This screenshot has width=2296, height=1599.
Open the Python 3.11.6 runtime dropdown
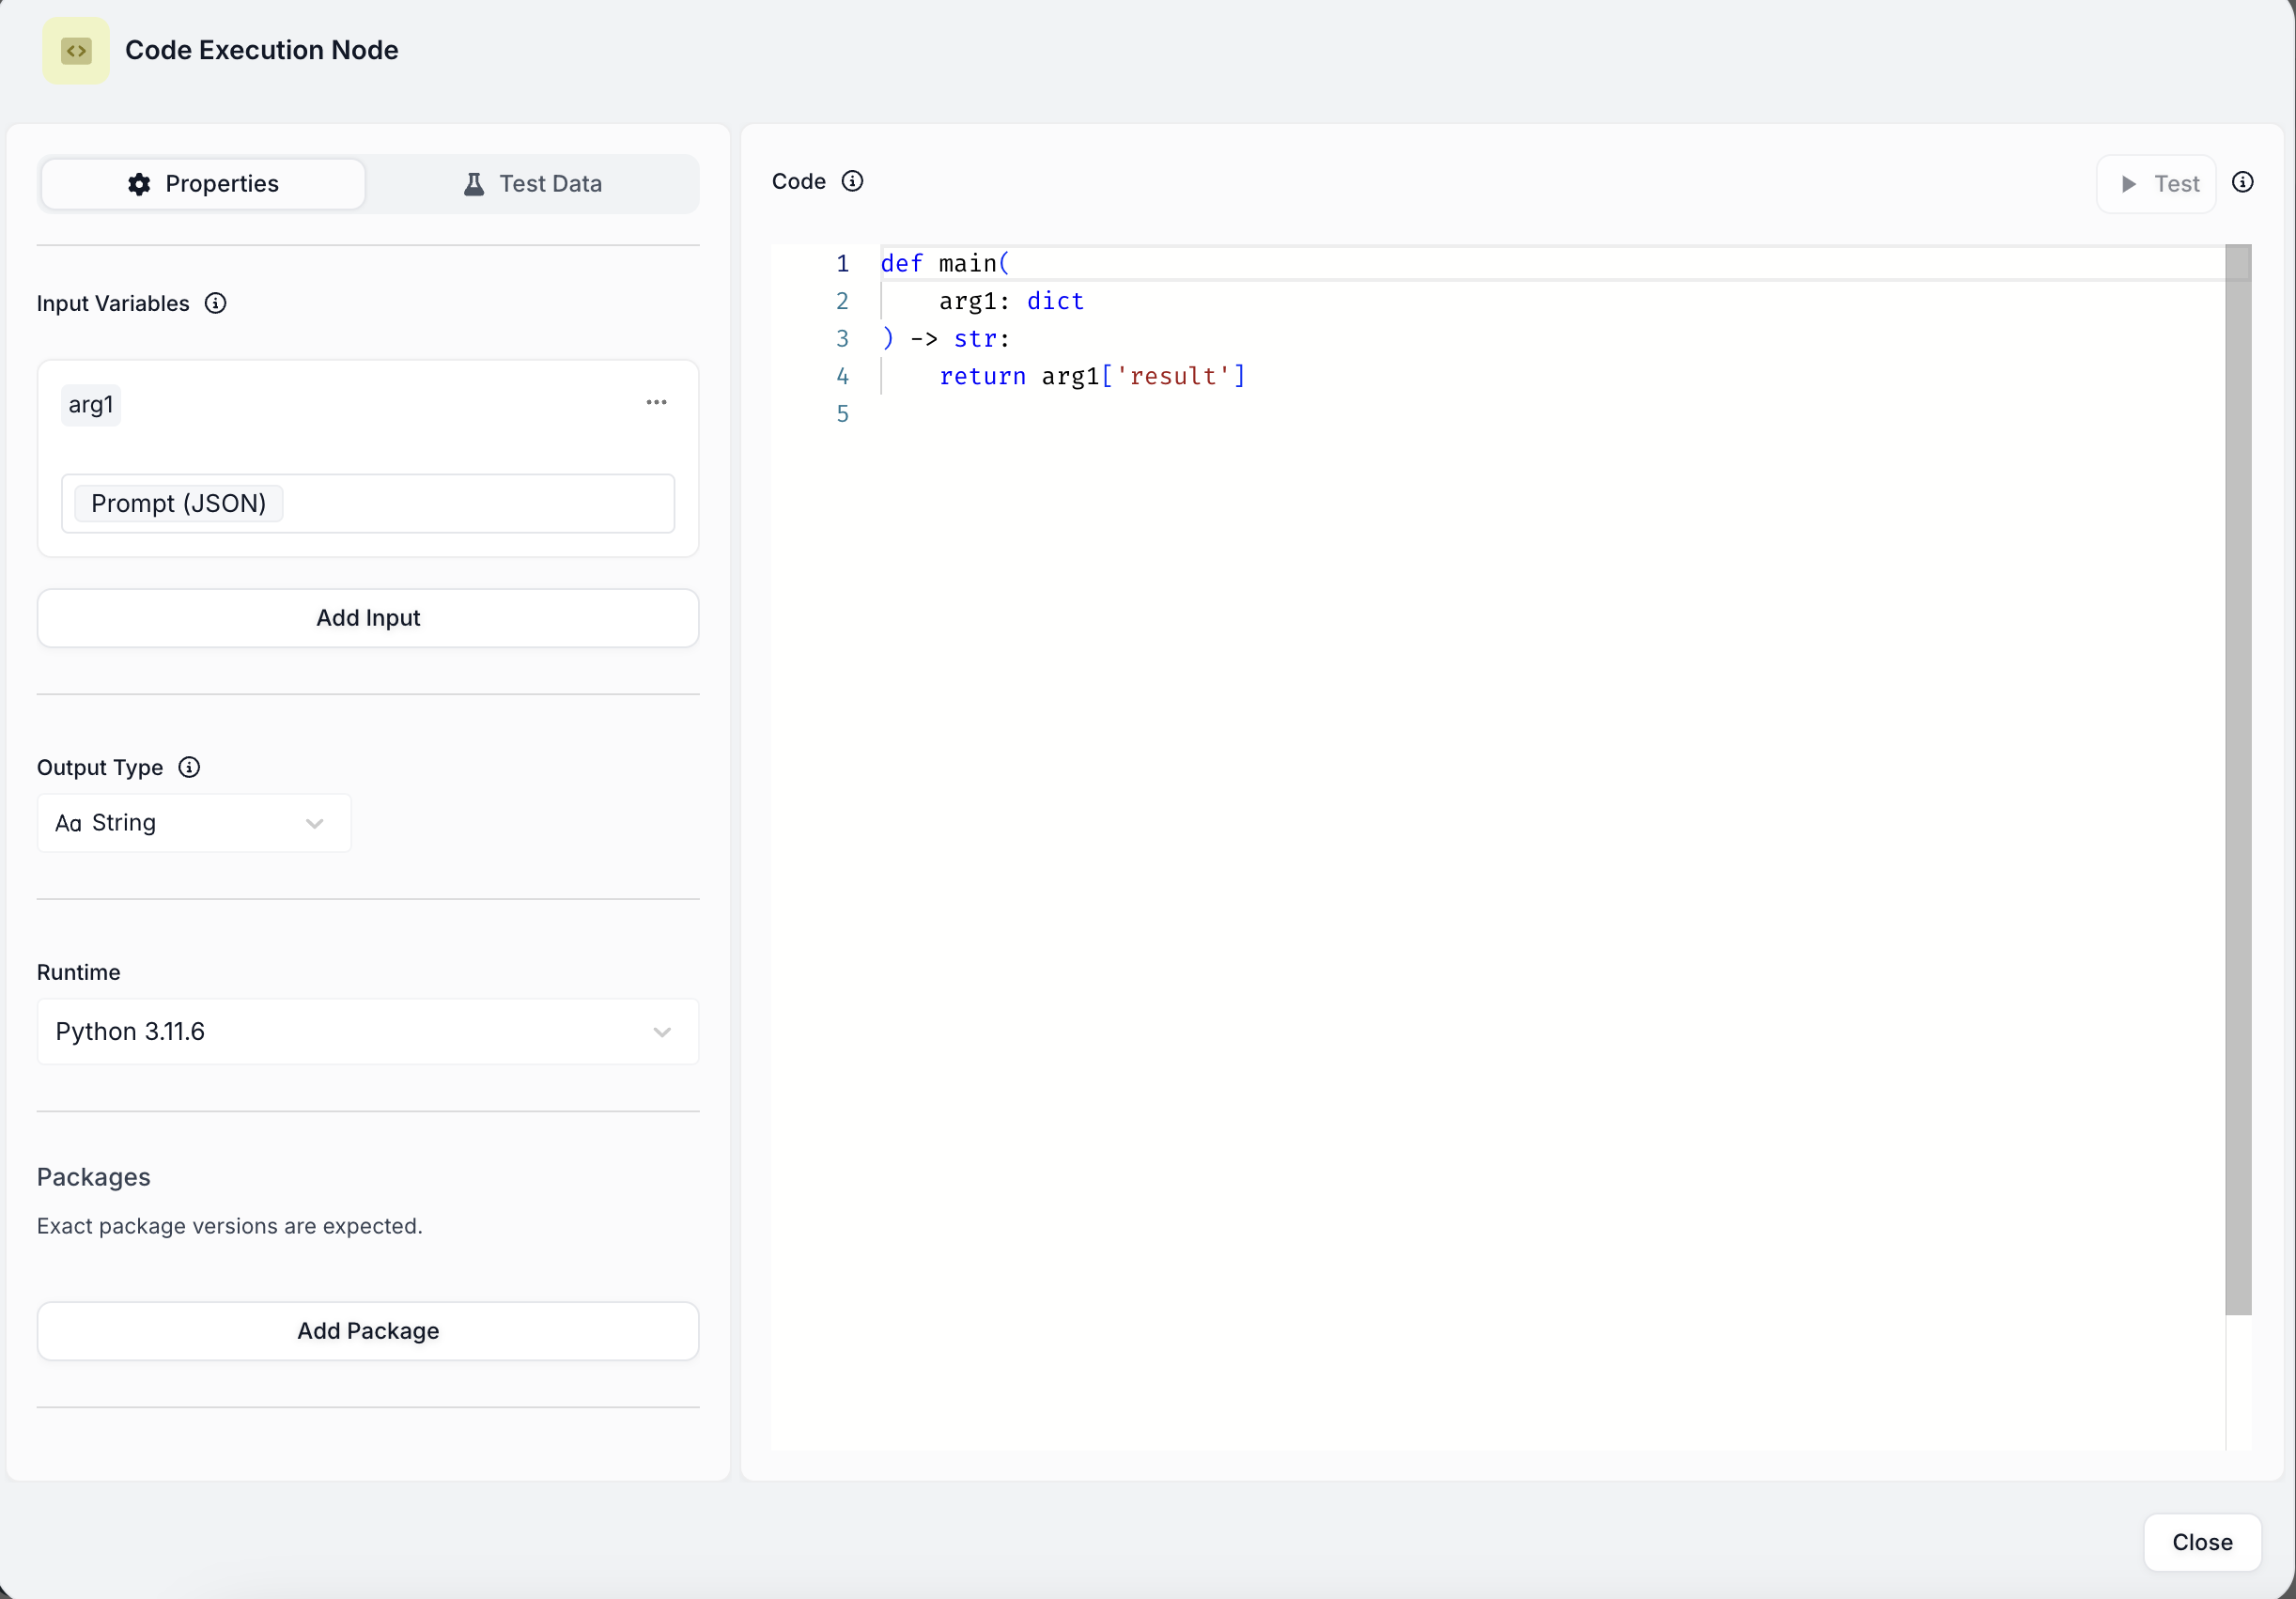tap(368, 1031)
